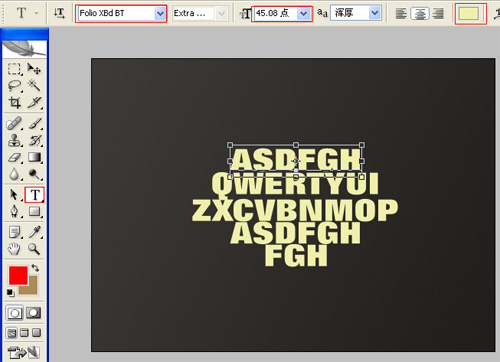Select the Eyedropper tool

[34, 232]
